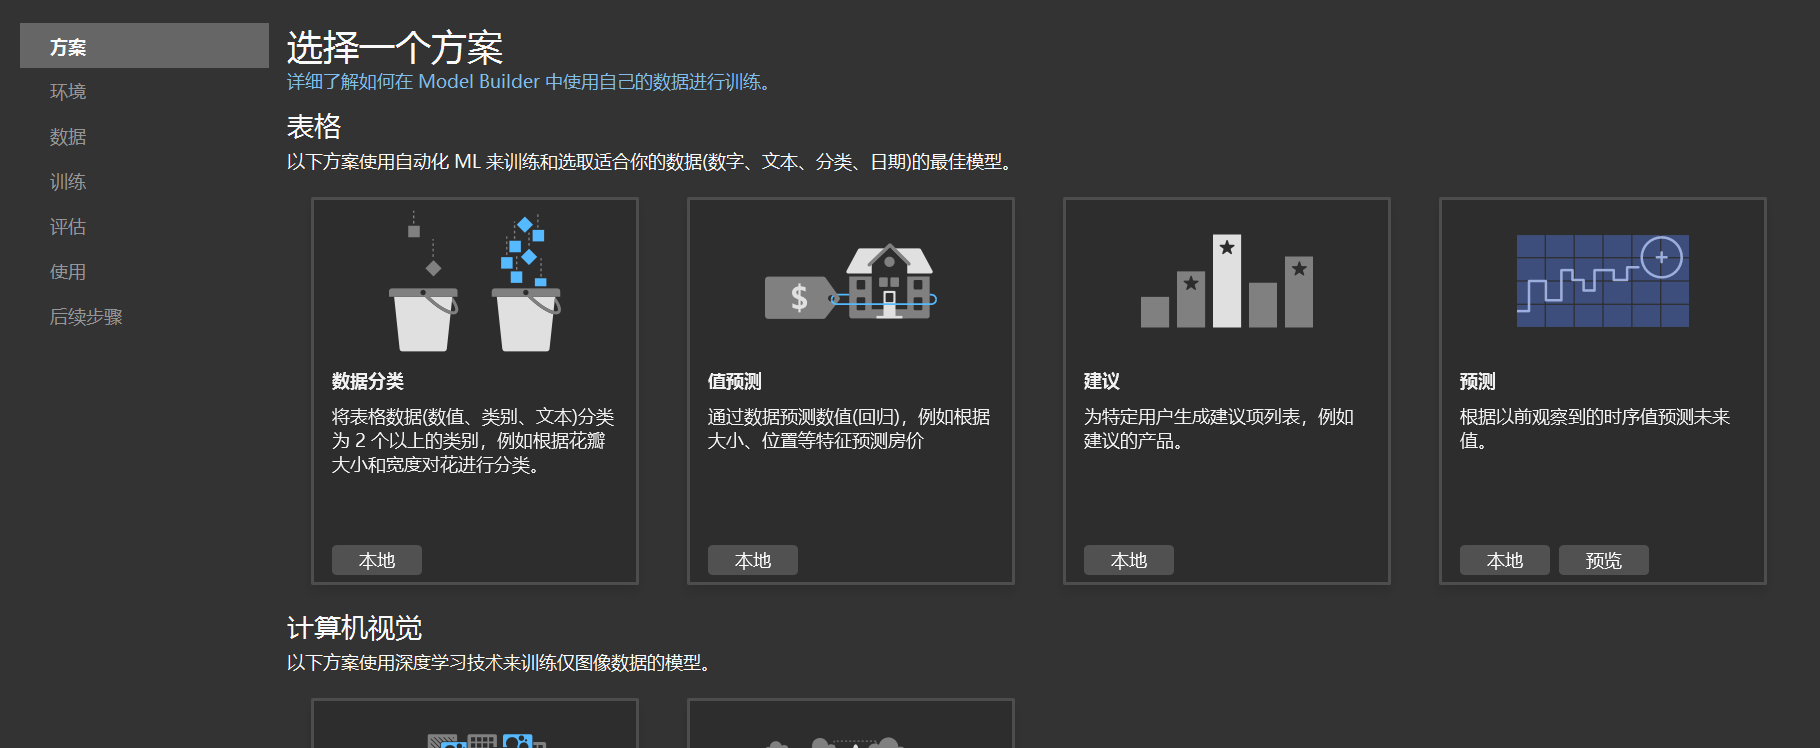The height and width of the screenshot is (748, 1820).
Task: Open the 评估 step
Action: click(68, 226)
